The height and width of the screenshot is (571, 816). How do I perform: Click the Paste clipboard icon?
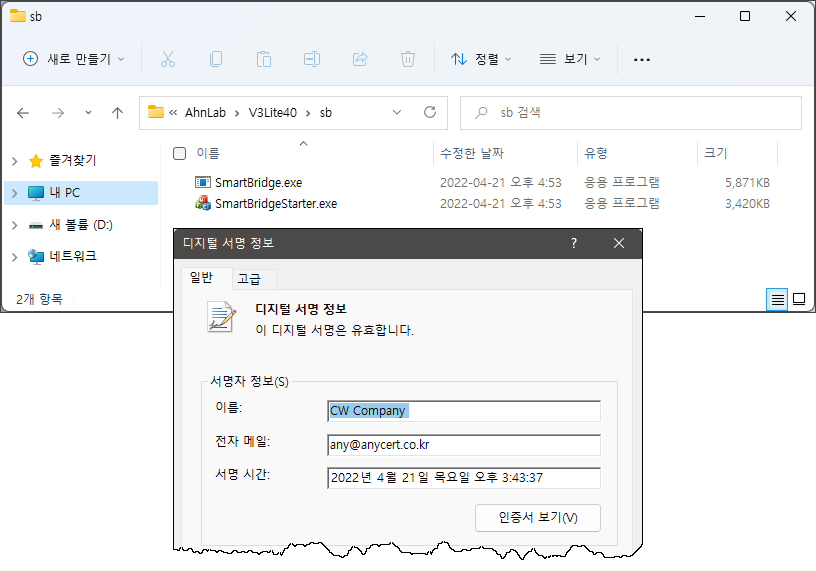tap(264, 59)
